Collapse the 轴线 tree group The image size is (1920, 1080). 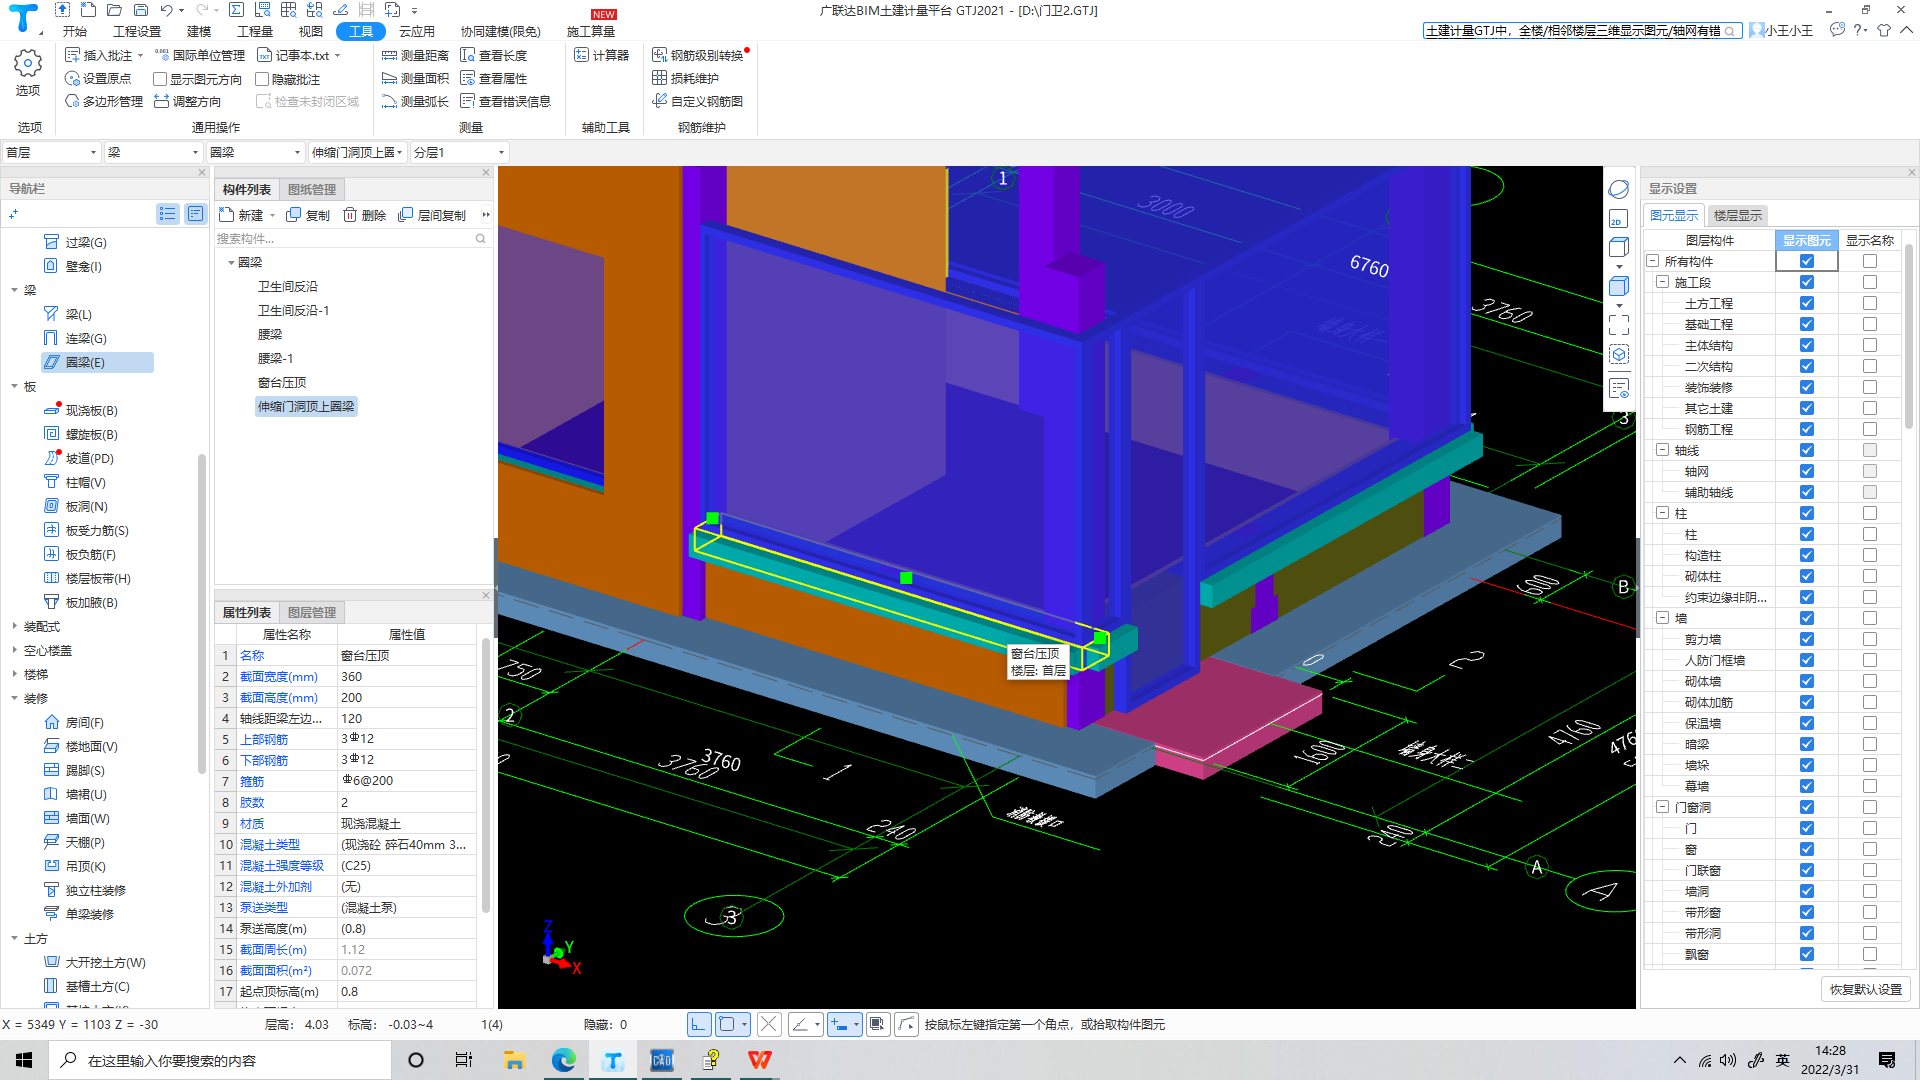pos(1662,450)
